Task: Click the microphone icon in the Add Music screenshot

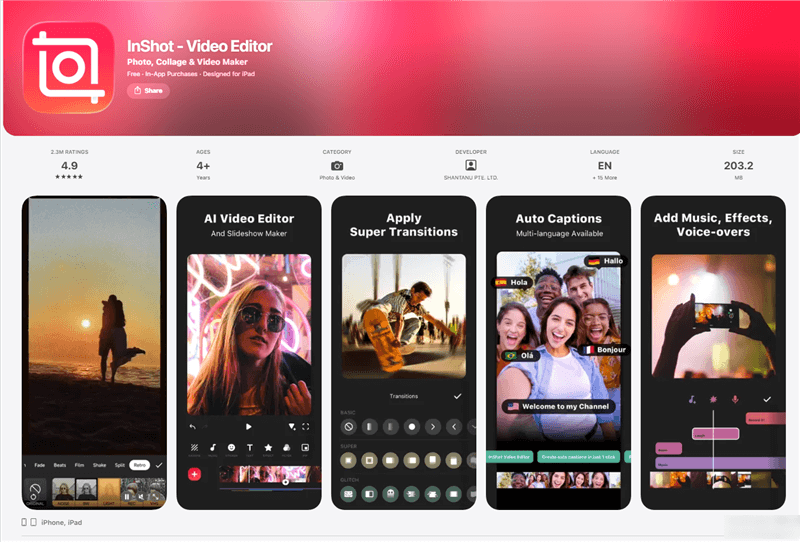Action: pyautogui.click(x=735, y=399)
